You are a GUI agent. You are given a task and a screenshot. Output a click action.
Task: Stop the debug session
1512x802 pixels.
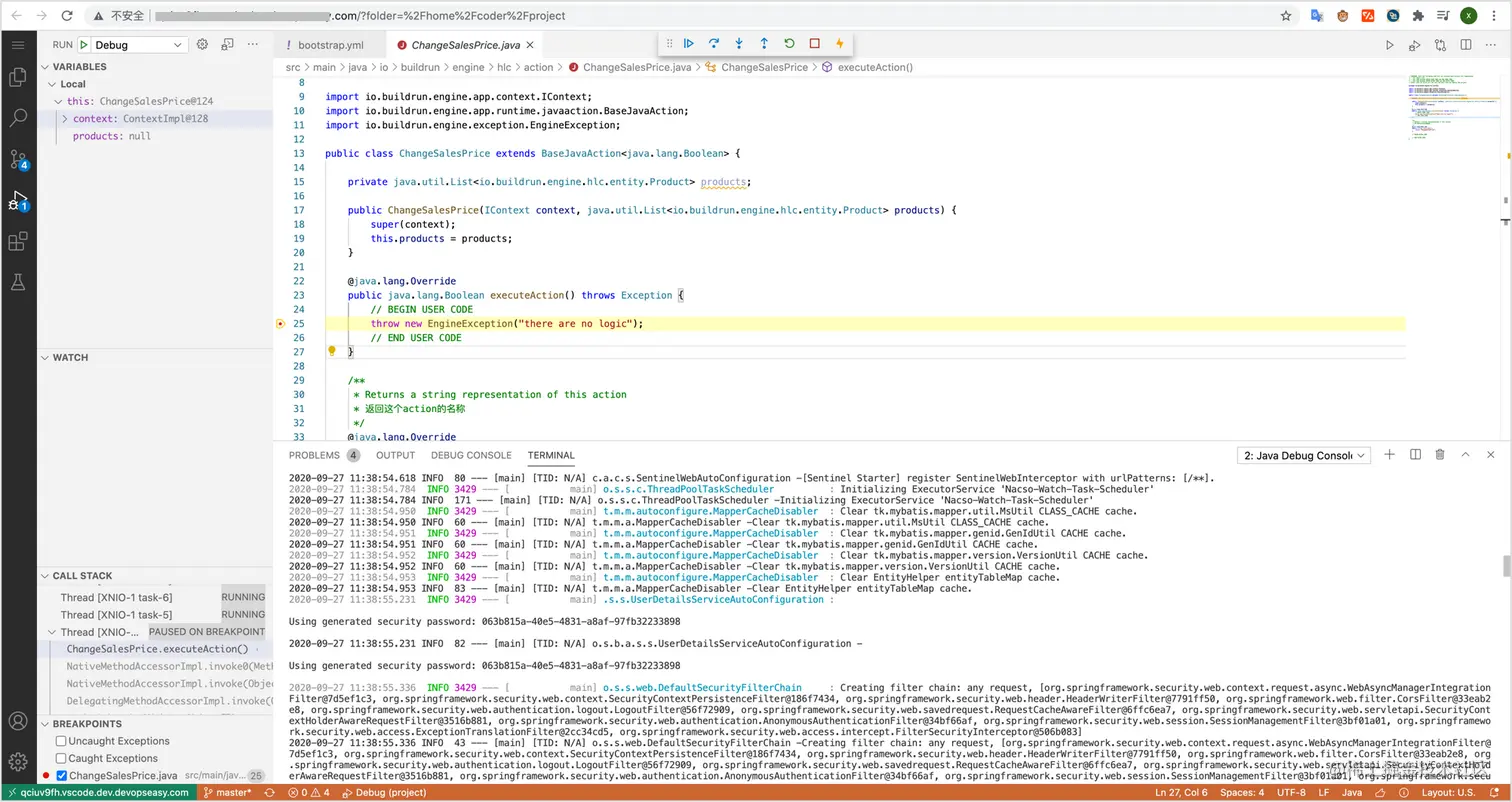(x=814, y=43)
